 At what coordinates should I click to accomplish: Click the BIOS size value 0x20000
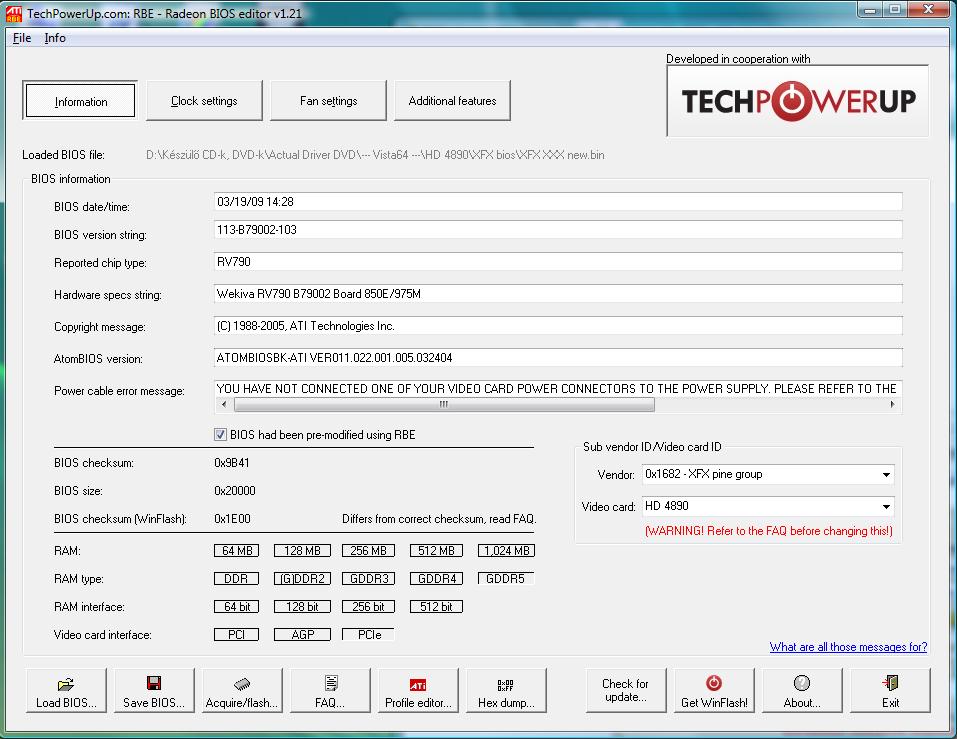[x=235, y=491]
